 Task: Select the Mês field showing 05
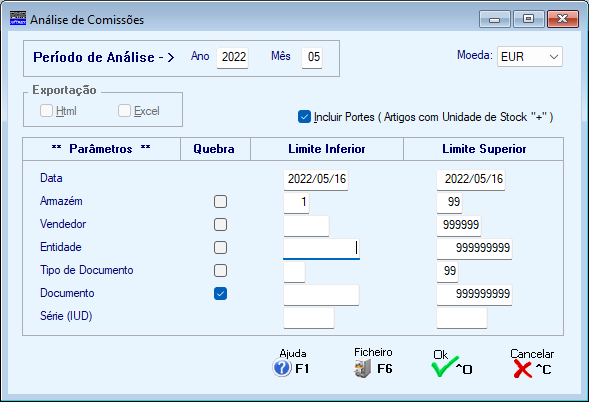[312, 57]
